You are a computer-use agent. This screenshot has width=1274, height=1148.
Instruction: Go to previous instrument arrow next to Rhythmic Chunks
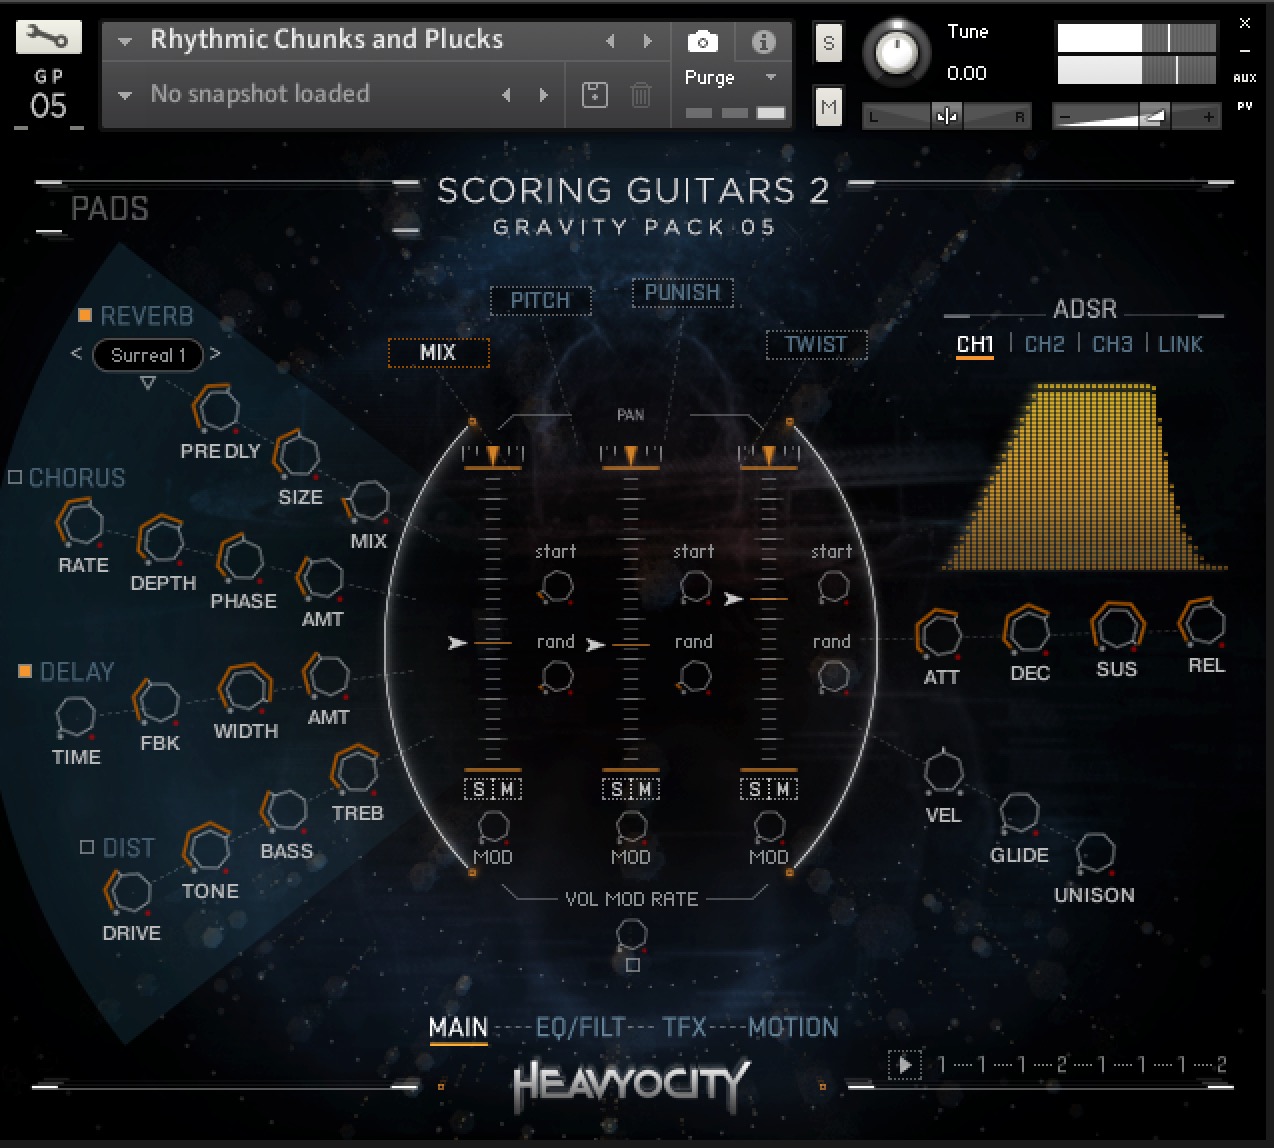tap(610, 41)
